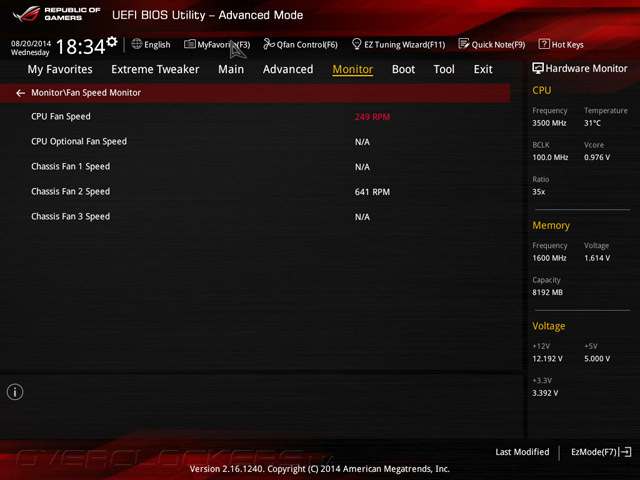Select Chassis Fan 1 Speed row
This screenshot has width=640, height=480.
tap(255, 167)
